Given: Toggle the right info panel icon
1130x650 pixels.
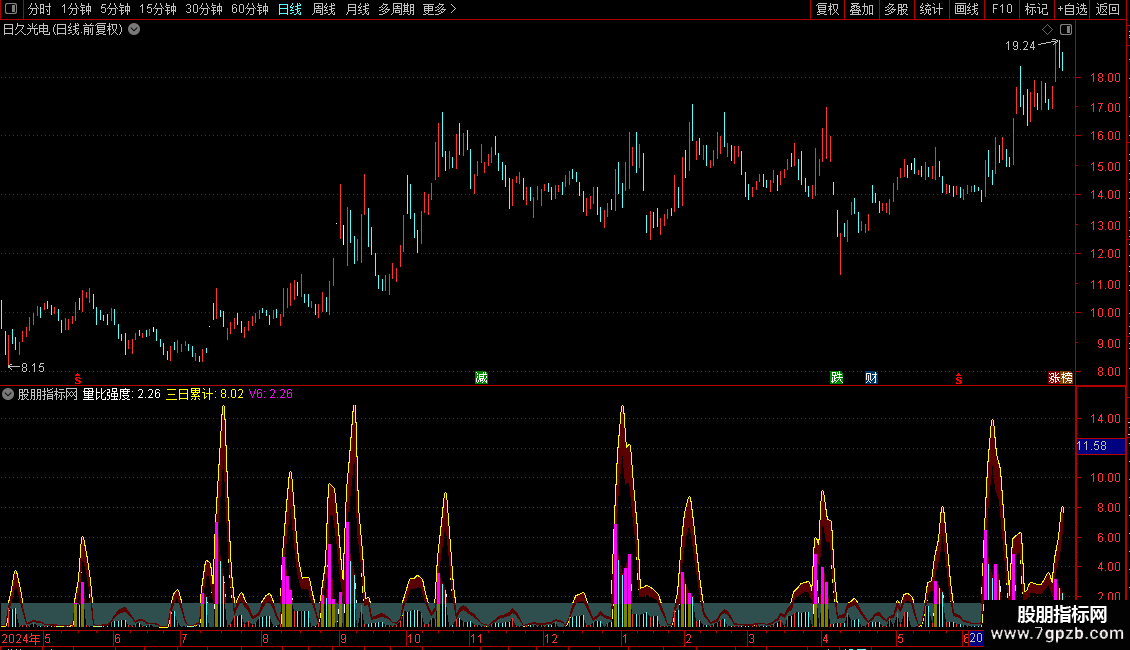Looking at the screenshot, I should pos(1066,30).
